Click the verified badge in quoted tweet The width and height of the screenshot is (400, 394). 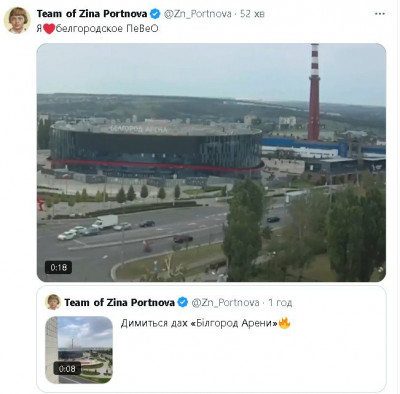click(183, 302)
